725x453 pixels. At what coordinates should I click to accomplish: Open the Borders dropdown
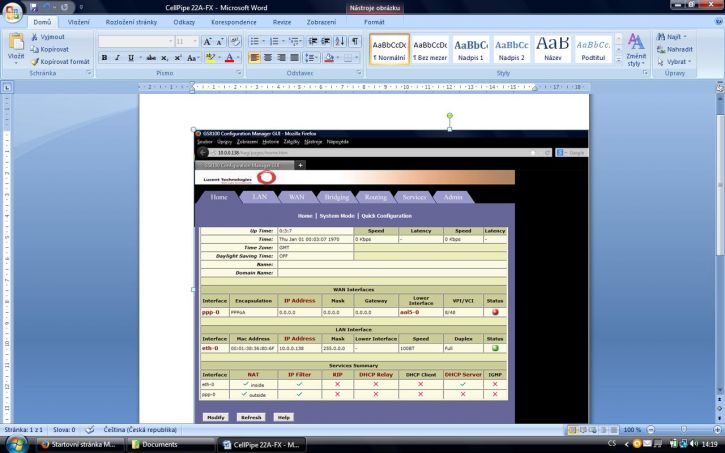[356, 58]
